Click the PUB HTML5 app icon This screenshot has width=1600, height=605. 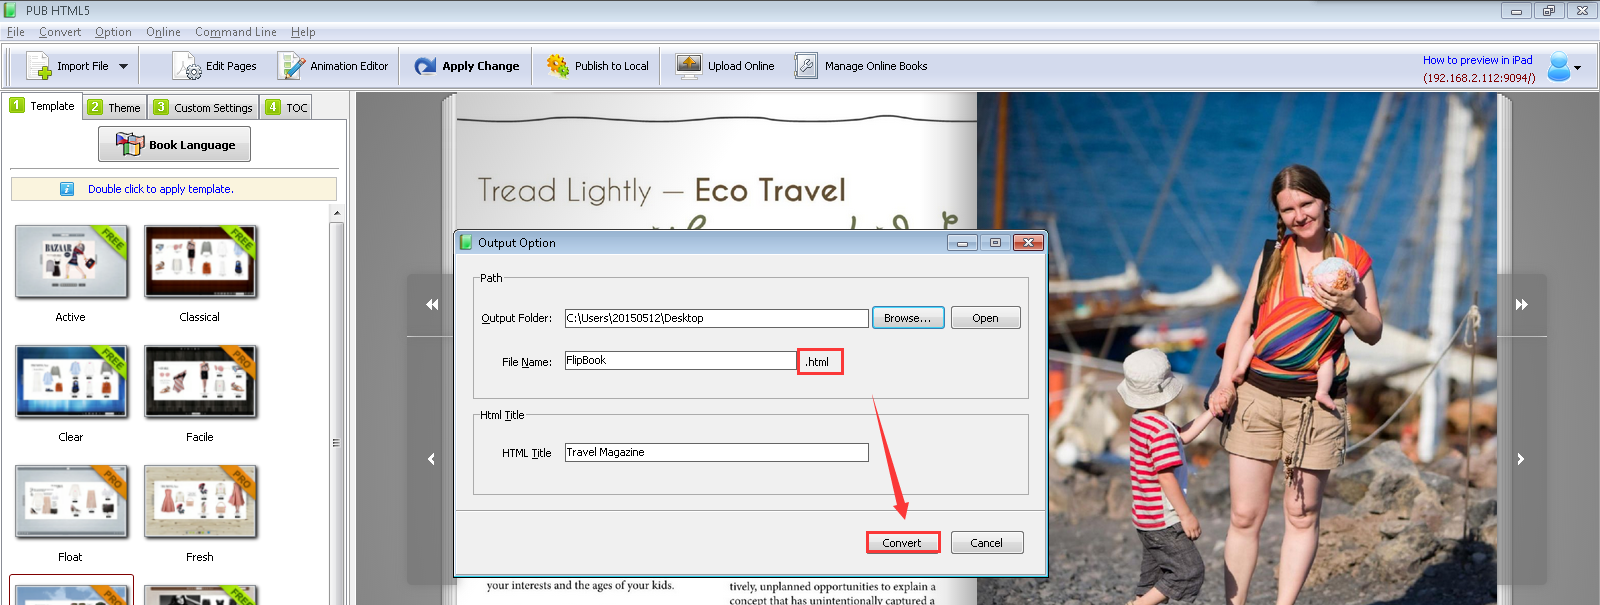[11, 10]
